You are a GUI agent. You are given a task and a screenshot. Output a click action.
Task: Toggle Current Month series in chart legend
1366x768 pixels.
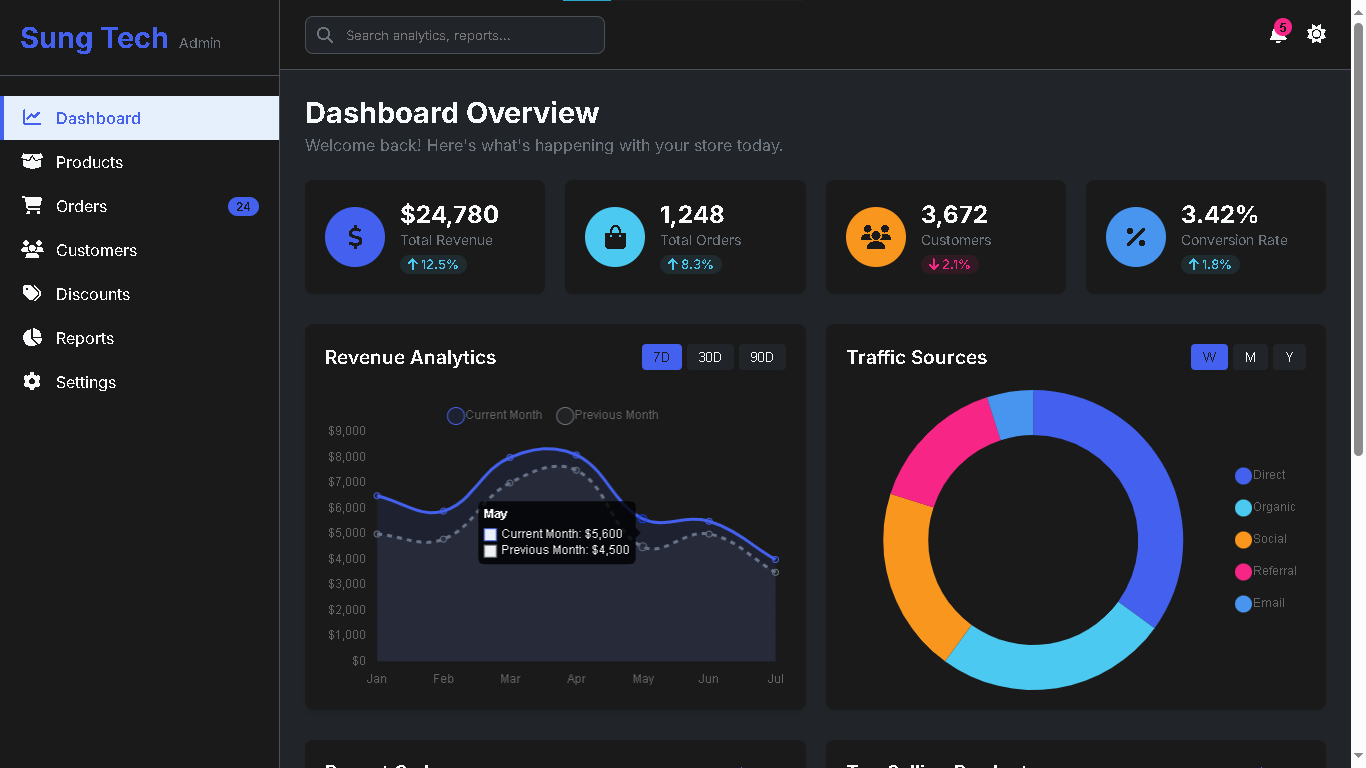point(495,415)
